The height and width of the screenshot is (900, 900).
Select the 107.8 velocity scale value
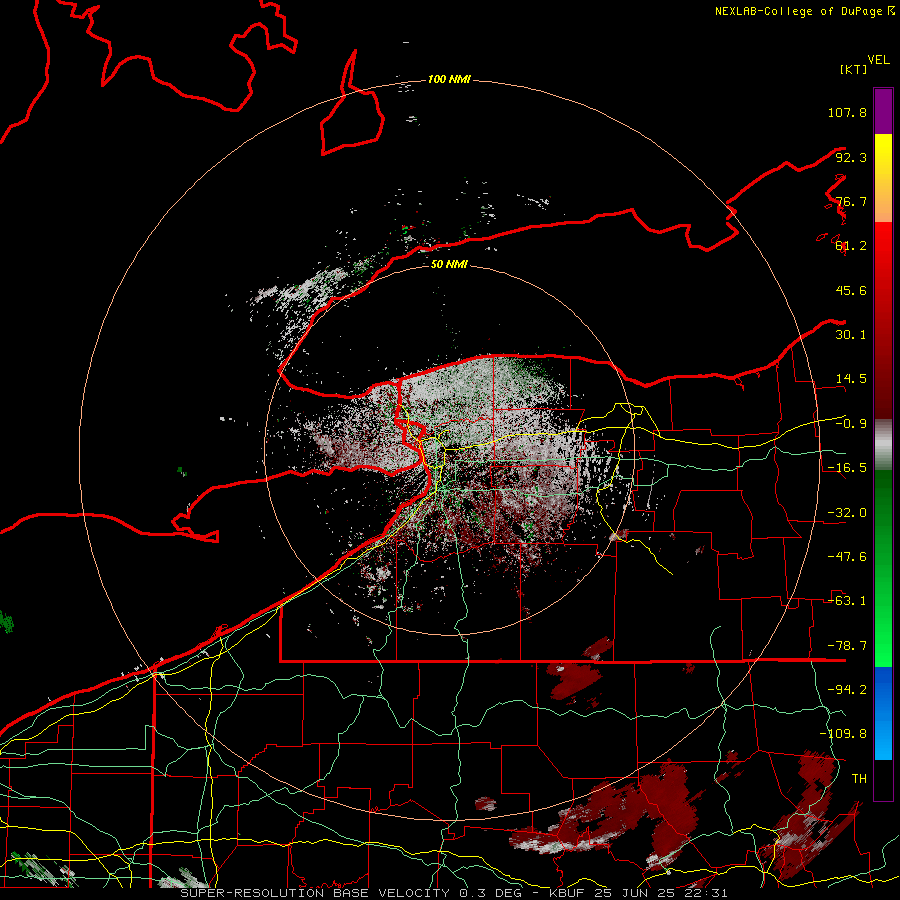click(x=847, y=112)
